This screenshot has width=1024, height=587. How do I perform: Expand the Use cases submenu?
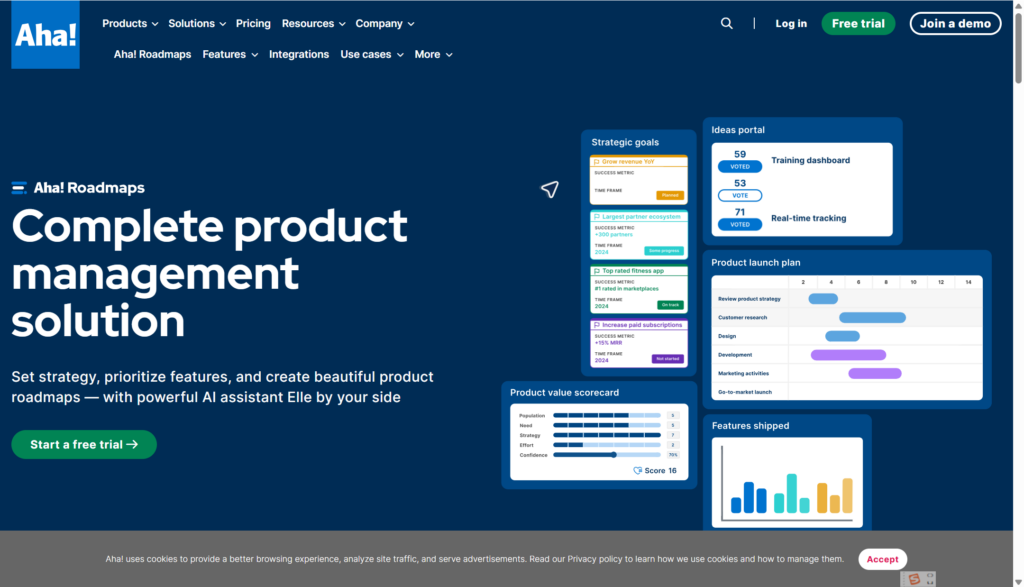(372, 54)
